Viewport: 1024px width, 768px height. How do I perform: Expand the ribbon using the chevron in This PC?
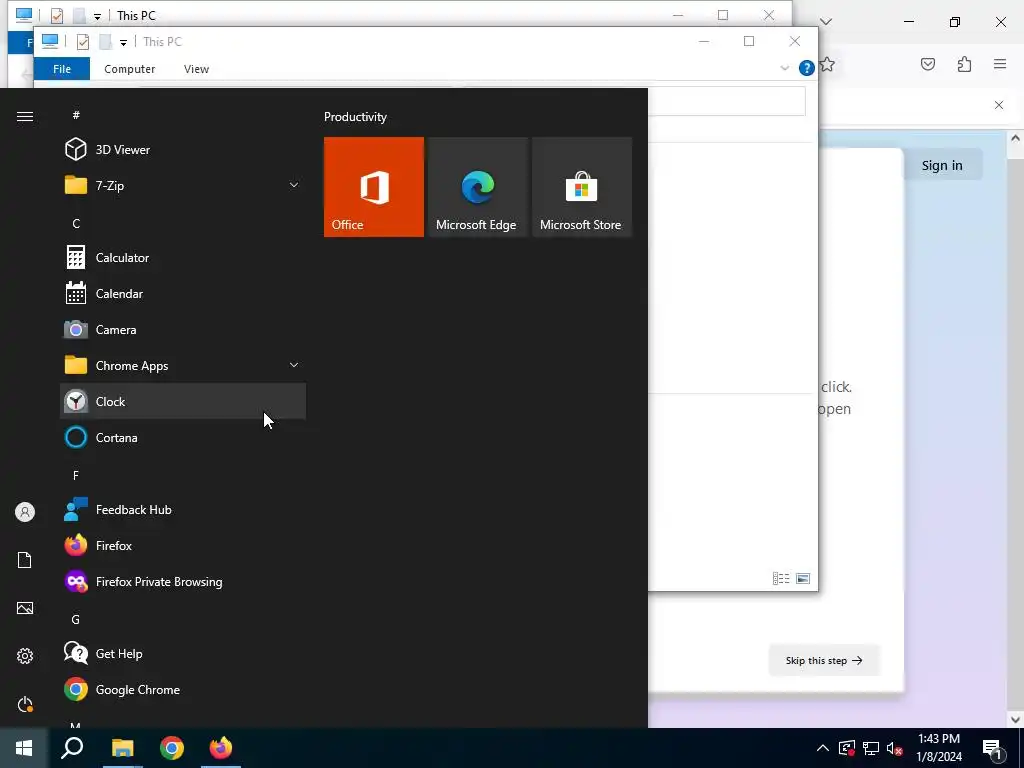click(784, 68)
